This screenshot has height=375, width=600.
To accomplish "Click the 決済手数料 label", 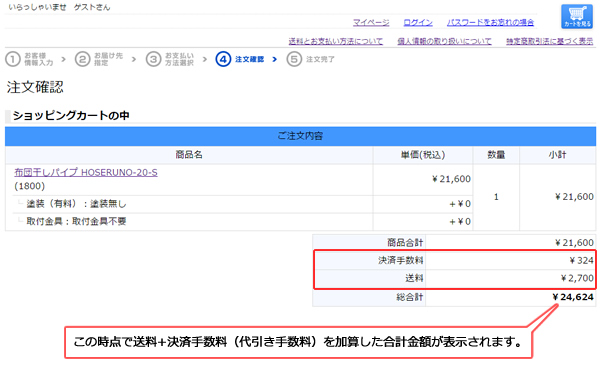I will 401,261.
